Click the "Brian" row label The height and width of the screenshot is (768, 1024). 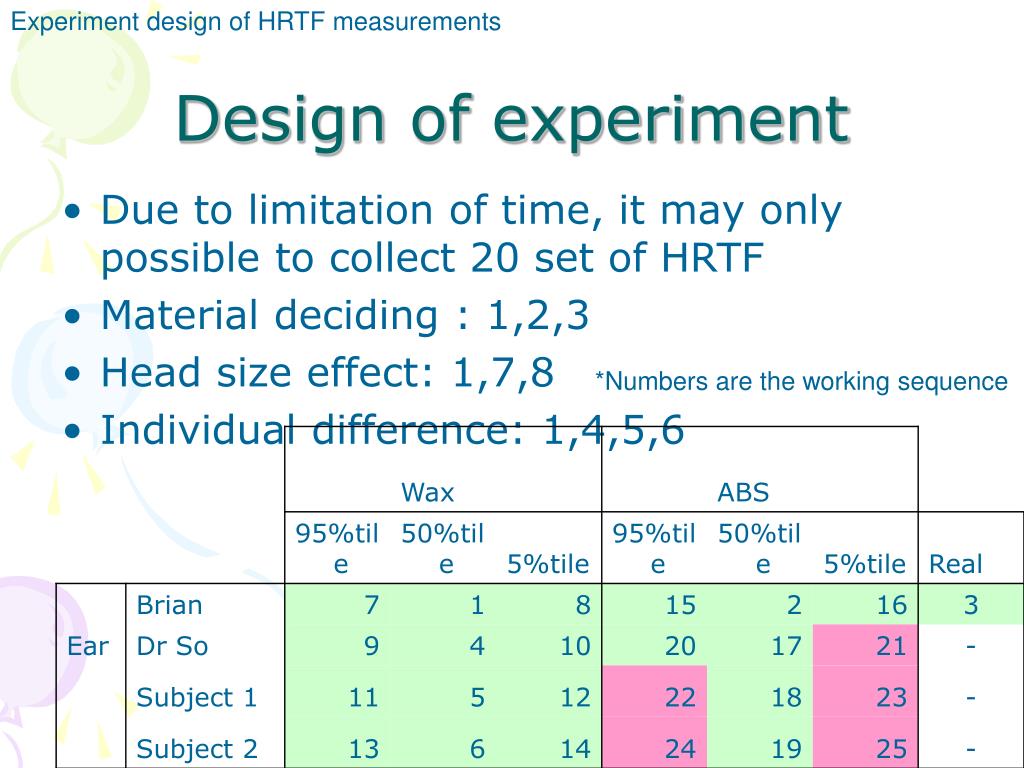(x=169, y=605)
